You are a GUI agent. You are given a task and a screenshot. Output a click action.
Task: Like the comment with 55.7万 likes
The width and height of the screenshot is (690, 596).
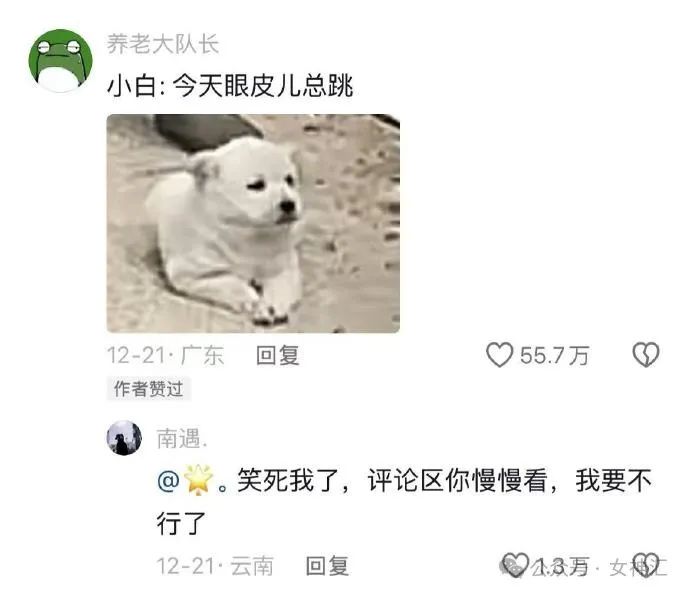pos(499,355)
